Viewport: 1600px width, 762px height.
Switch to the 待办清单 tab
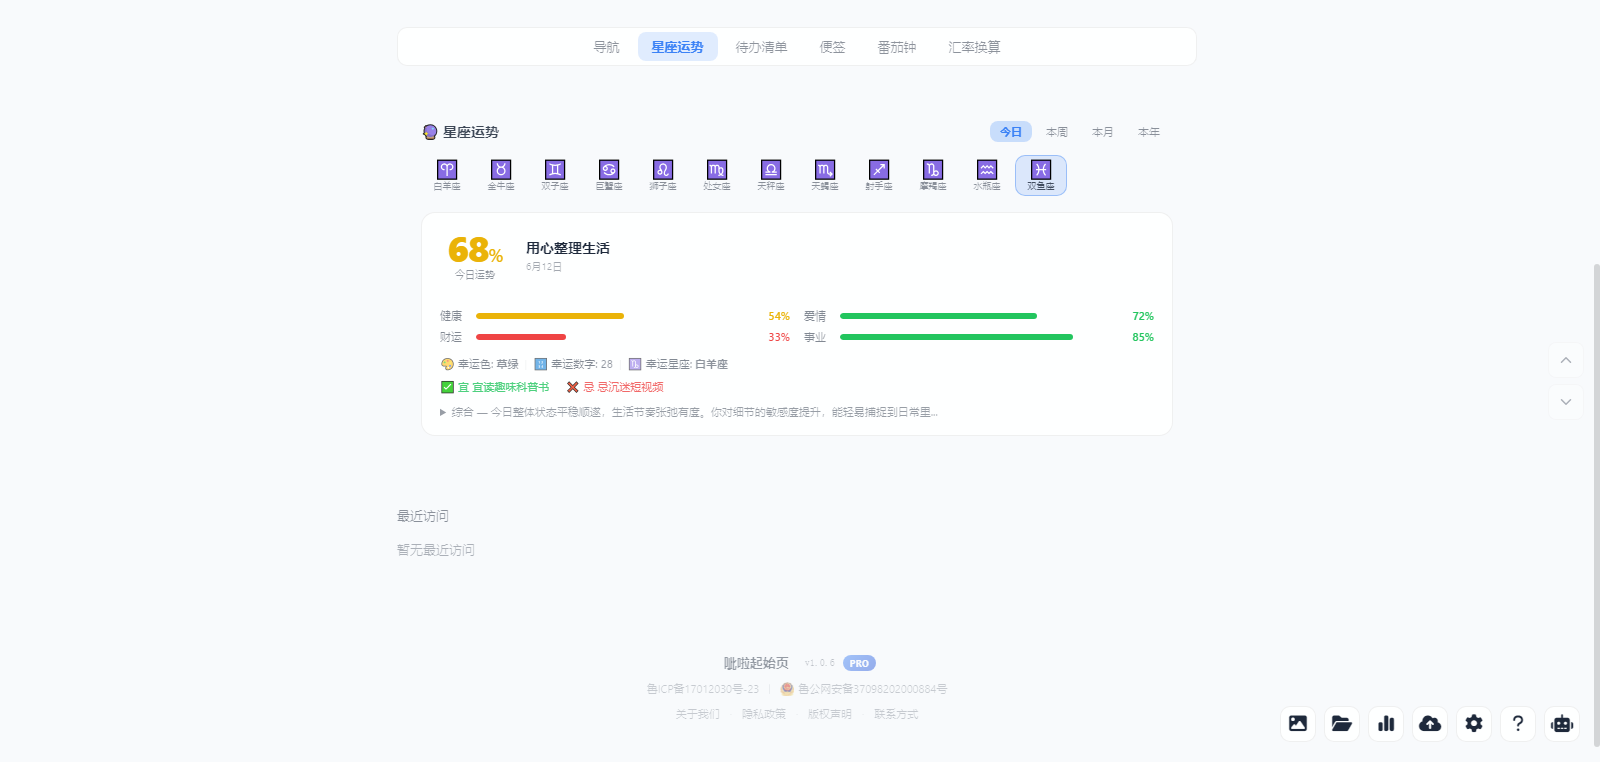[x=761, y=47]
